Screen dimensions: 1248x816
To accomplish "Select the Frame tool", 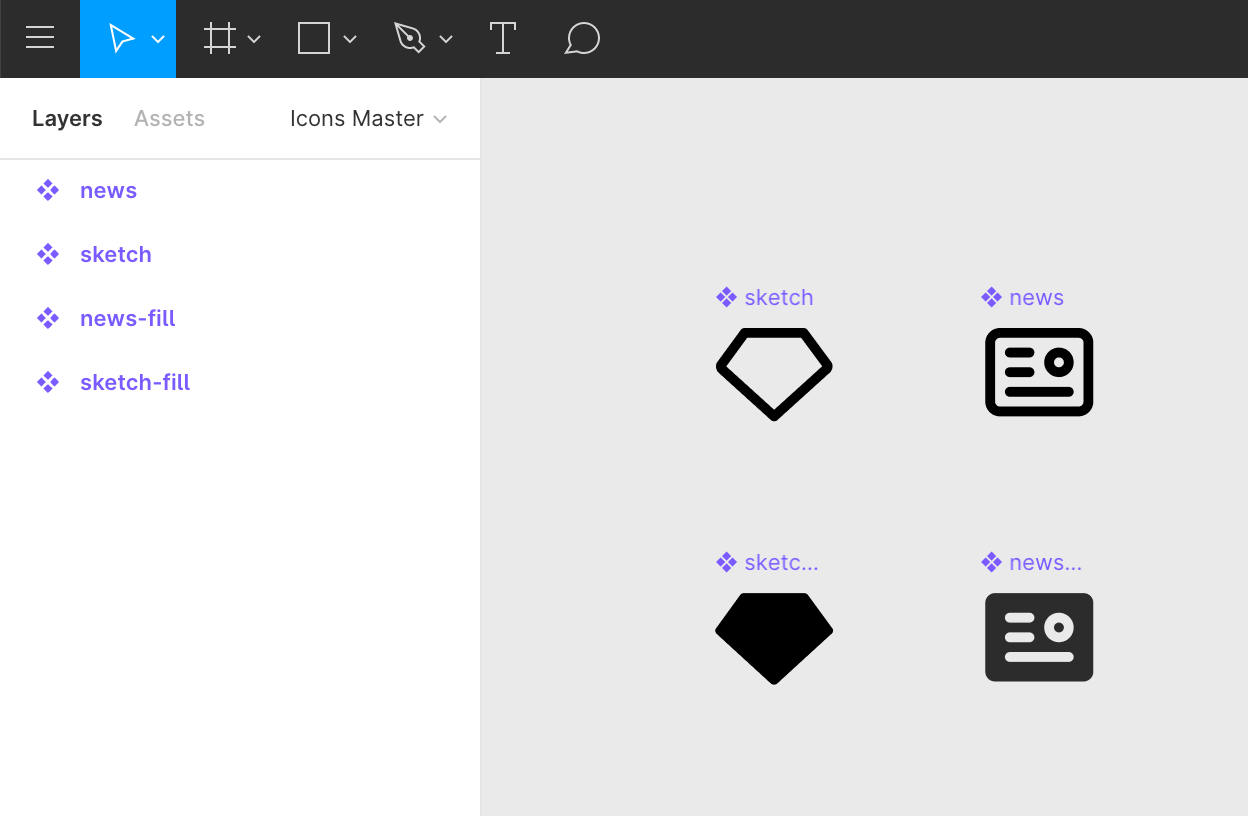I will pos(219,39).
